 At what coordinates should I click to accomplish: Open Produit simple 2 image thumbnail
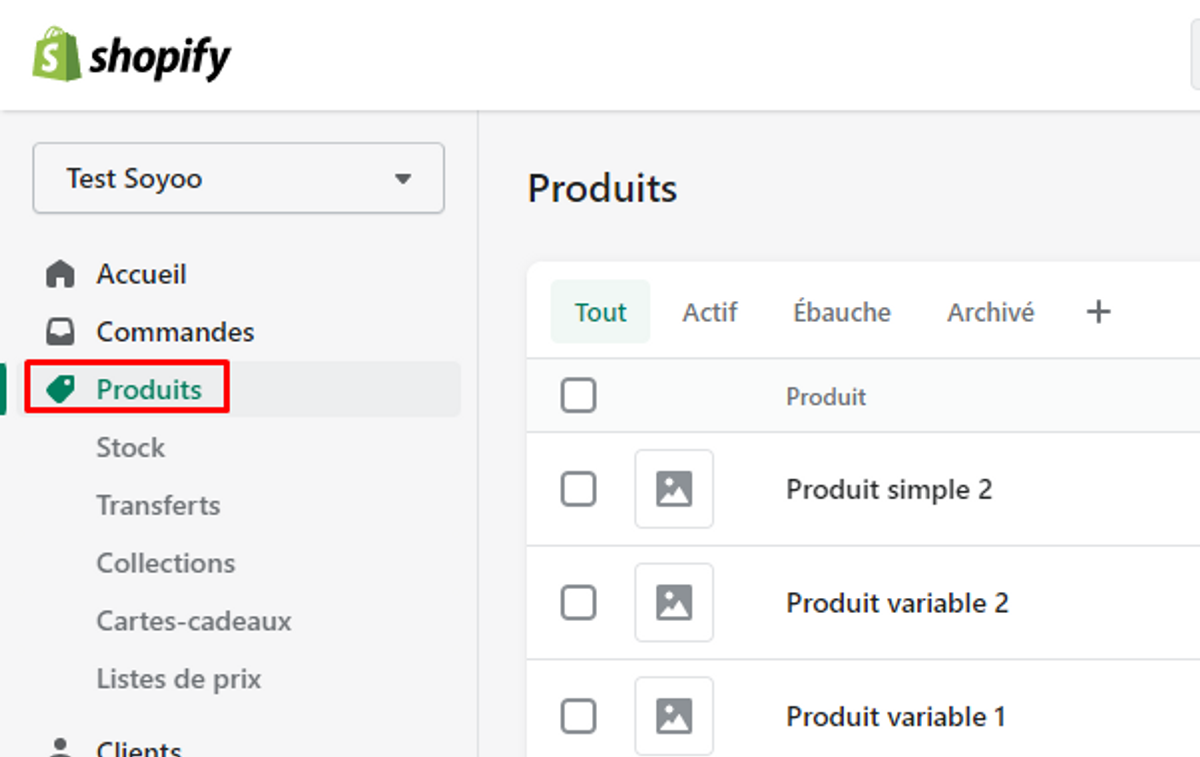coord(674,489)
